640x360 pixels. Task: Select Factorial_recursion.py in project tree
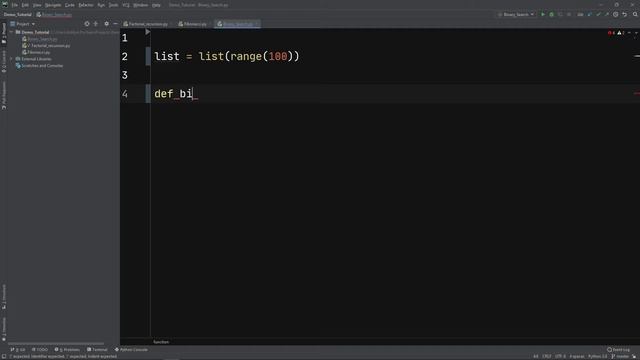point(46,45)
